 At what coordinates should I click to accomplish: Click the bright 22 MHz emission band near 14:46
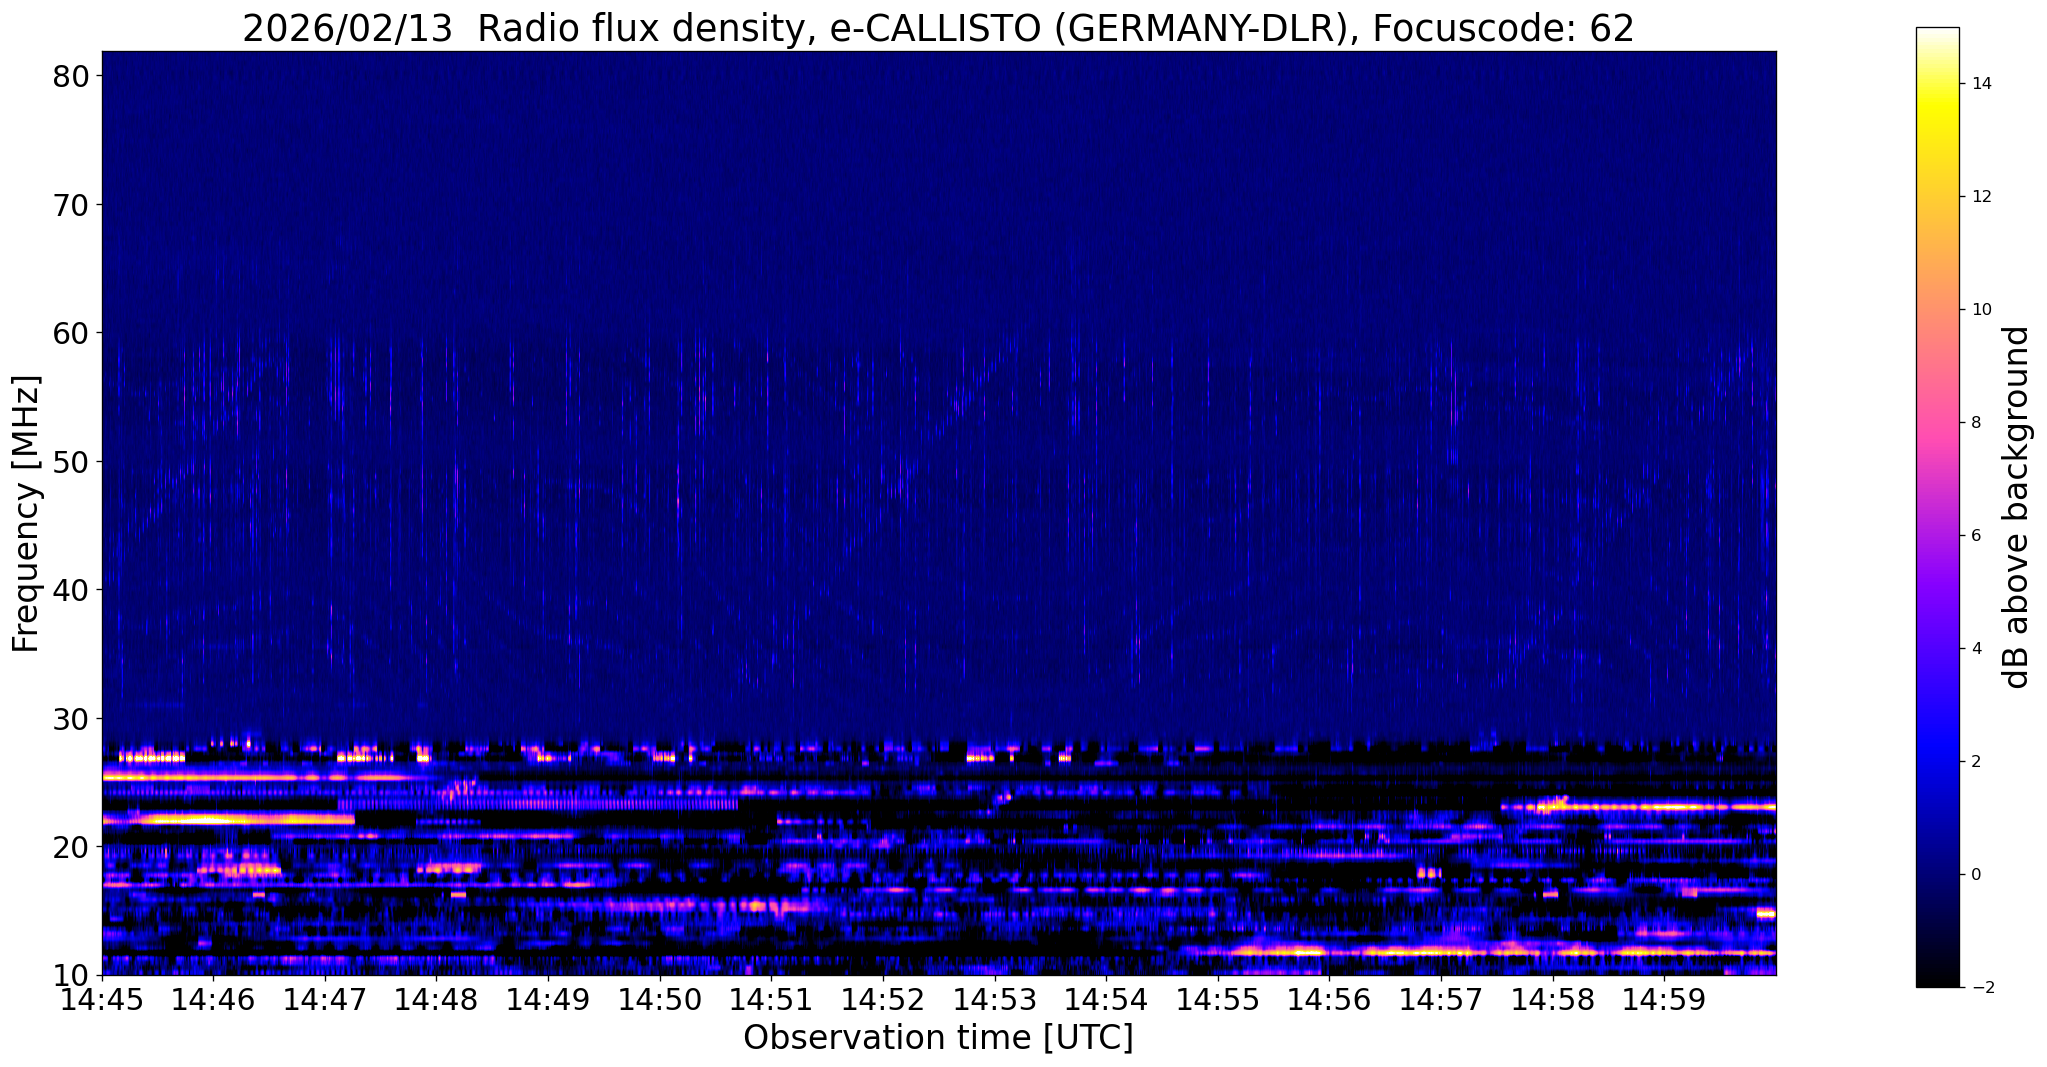click(x=230, y=820)
